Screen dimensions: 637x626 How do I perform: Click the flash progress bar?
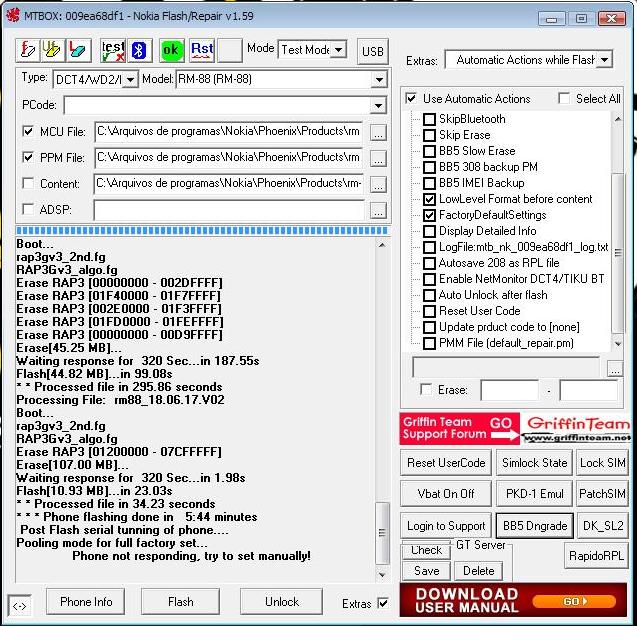click(x=202, y=231)
